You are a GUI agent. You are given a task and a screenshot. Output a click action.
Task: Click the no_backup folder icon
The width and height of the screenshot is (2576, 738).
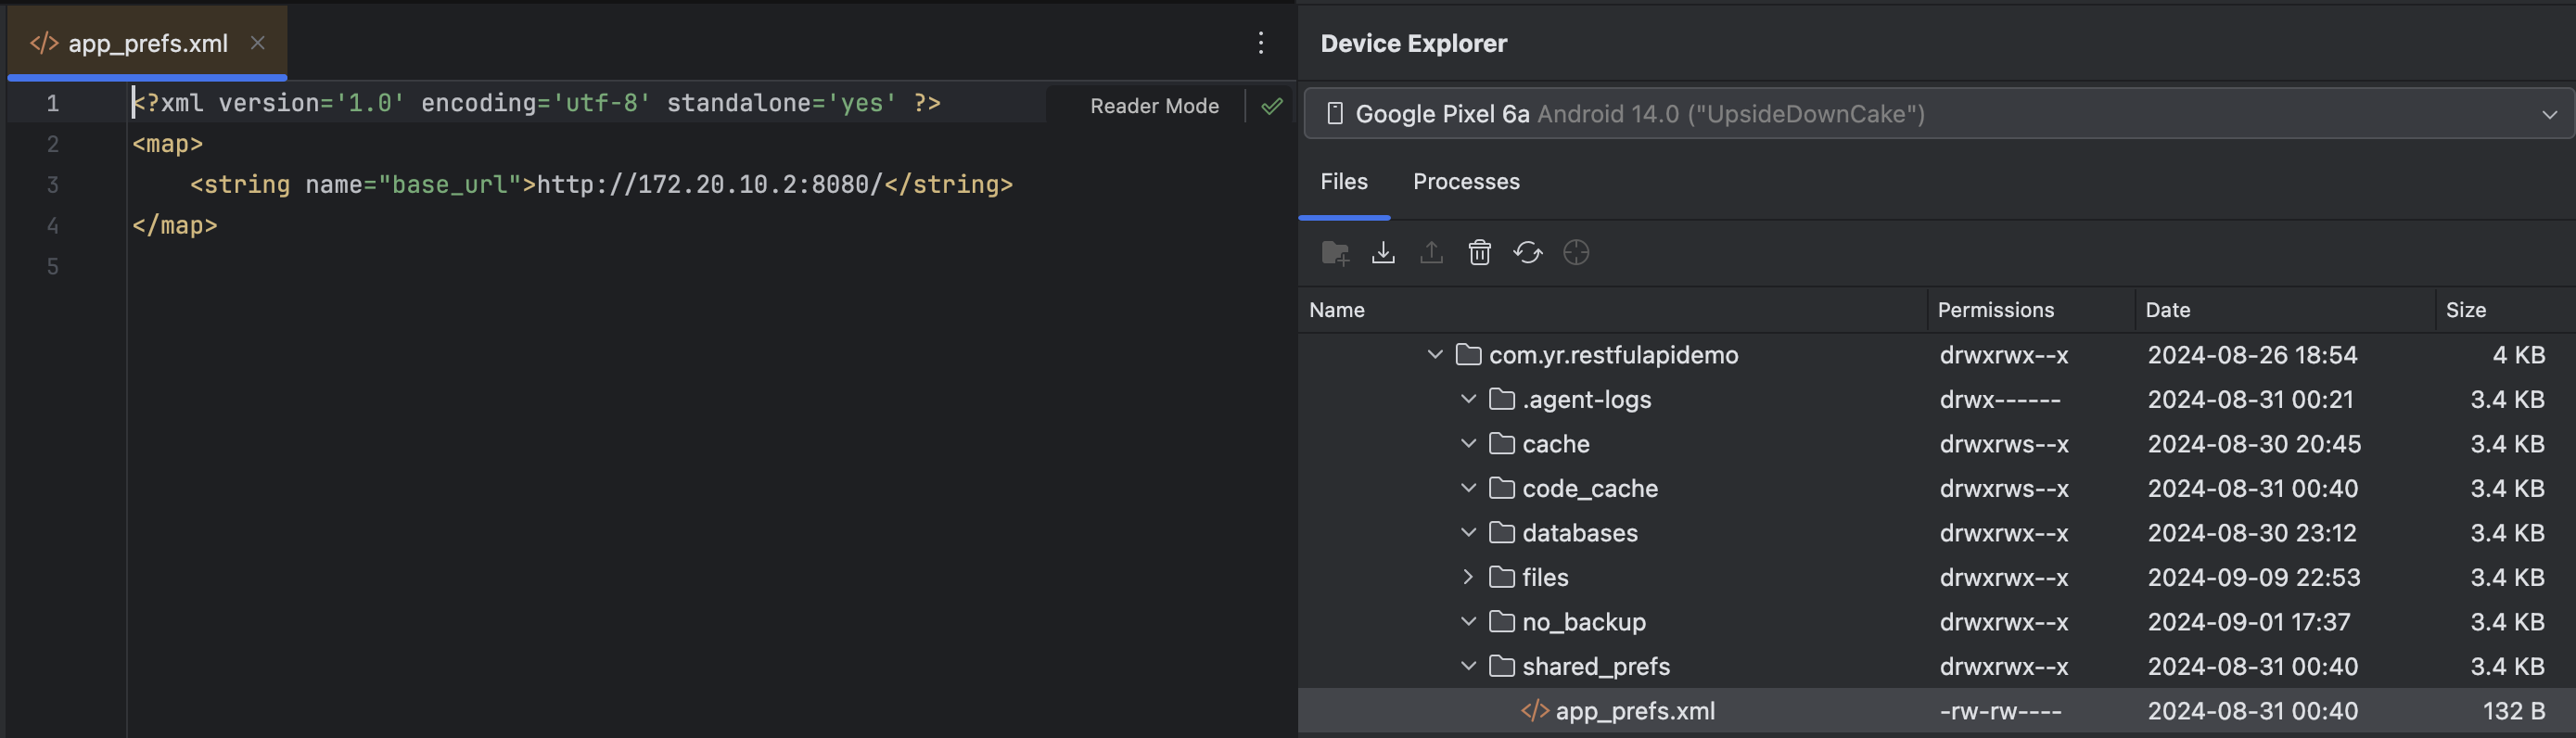[1501, 622]
